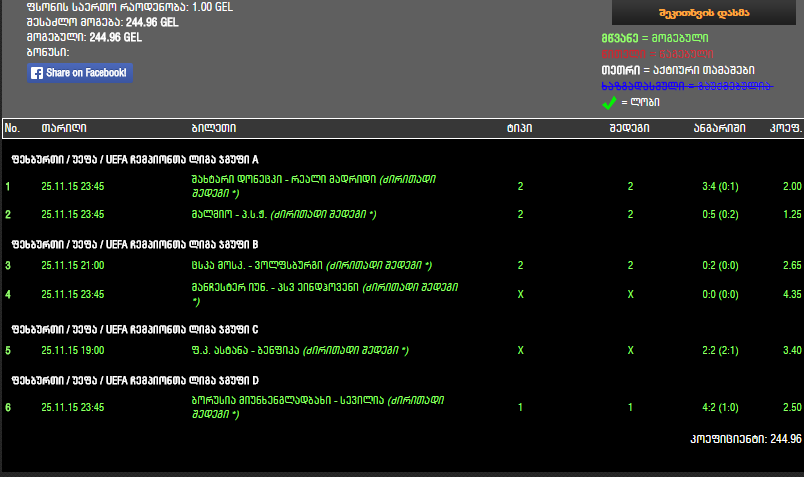Click green legend 'მწვანე = მოგებული'

(x=655, y=38)
